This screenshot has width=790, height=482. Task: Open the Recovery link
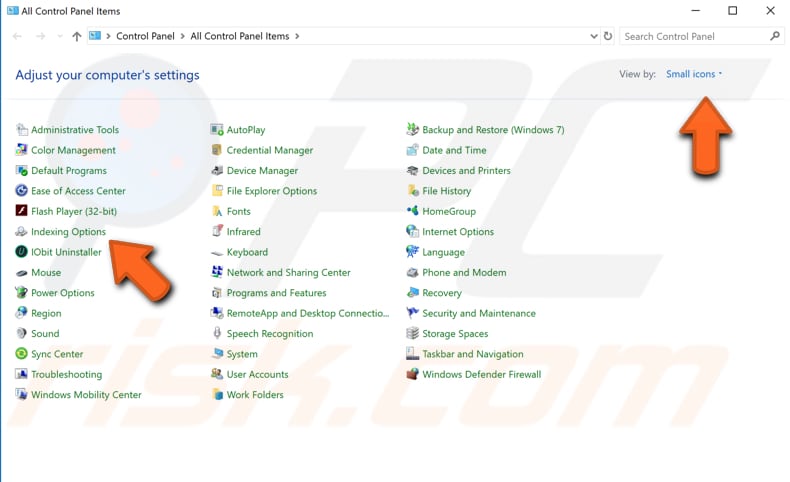coord(442,293)
